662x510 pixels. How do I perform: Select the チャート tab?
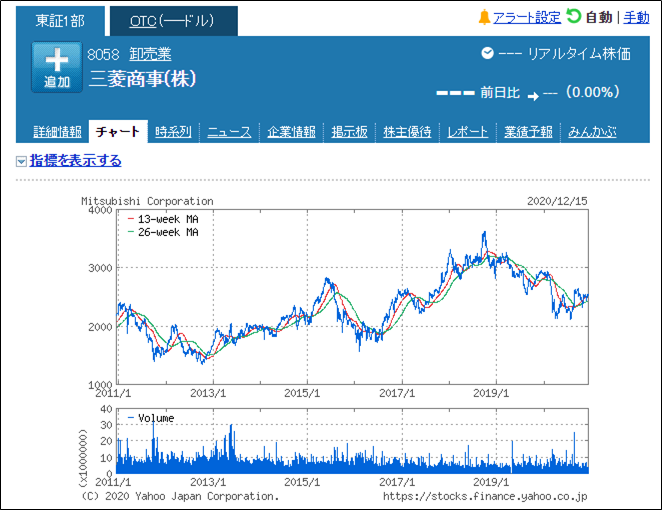point(118,132)
